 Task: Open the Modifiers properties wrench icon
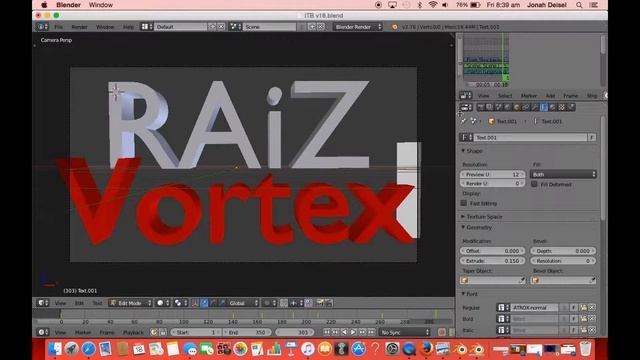(535, 107)
